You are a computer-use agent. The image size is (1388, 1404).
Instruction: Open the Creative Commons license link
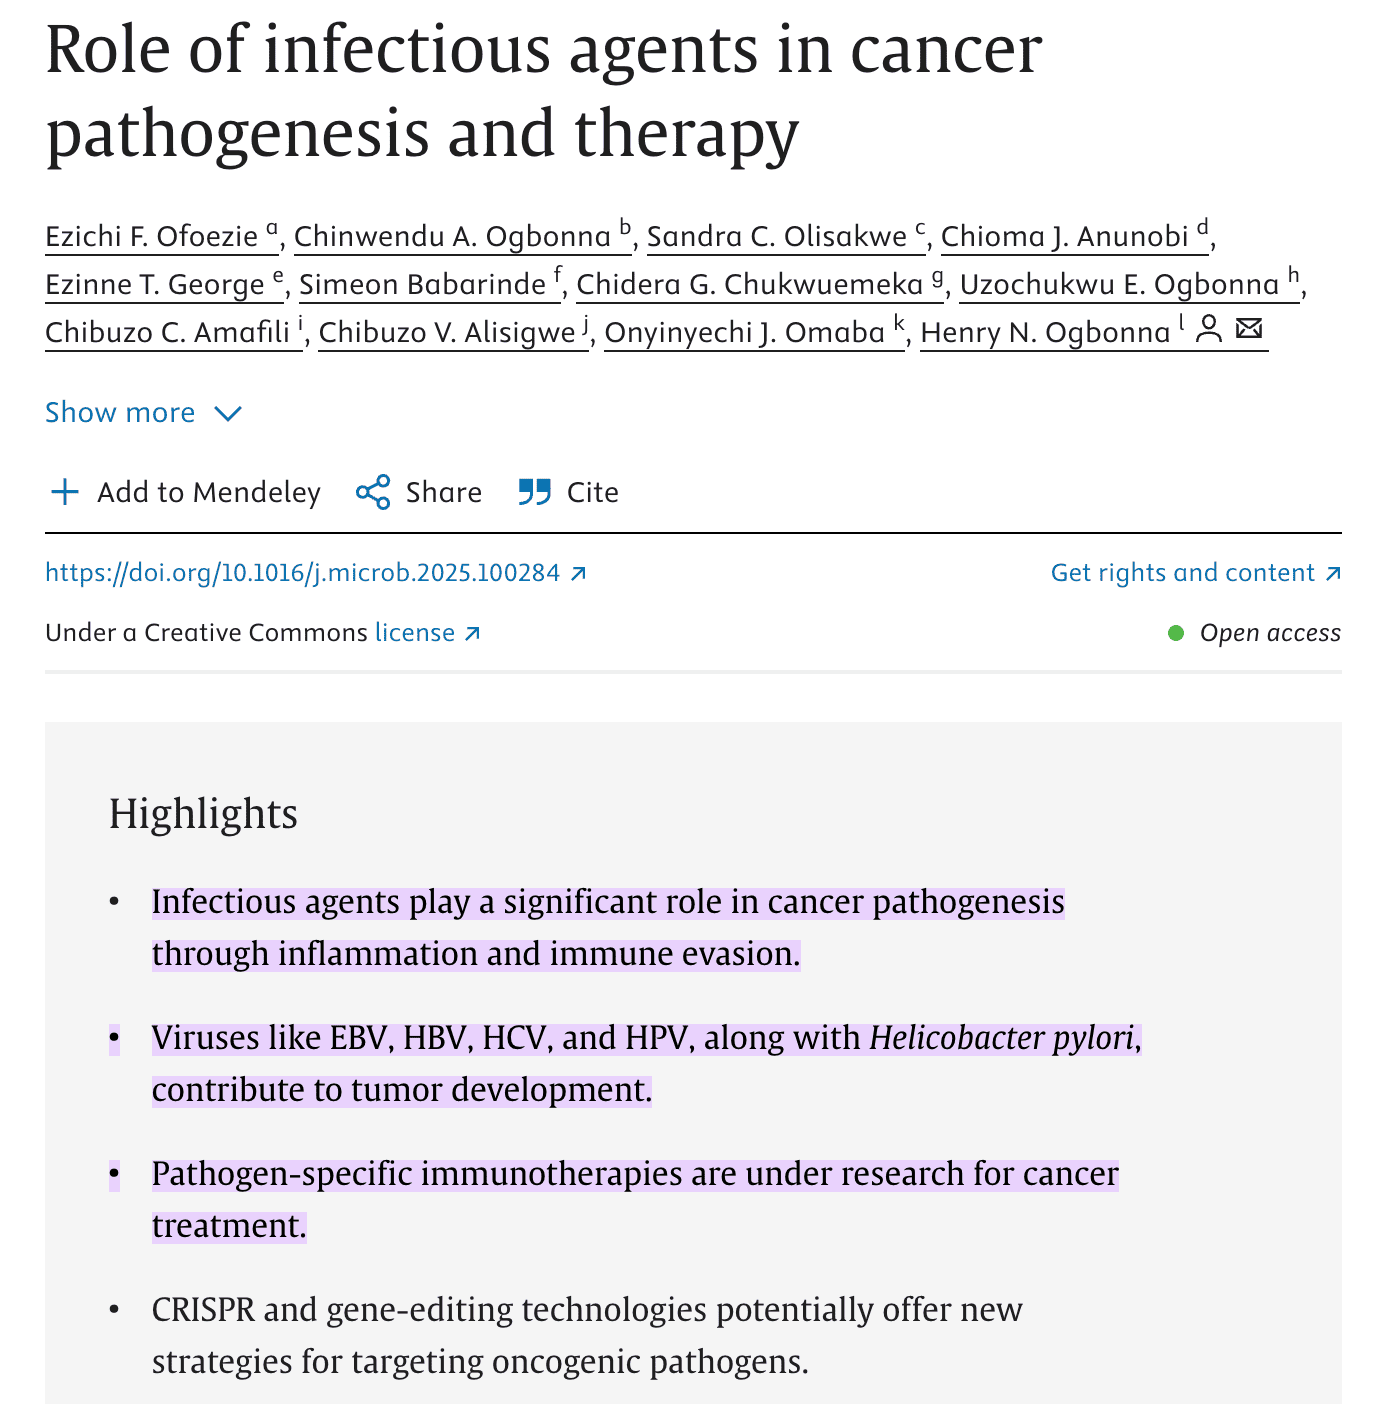click(415, 633)
